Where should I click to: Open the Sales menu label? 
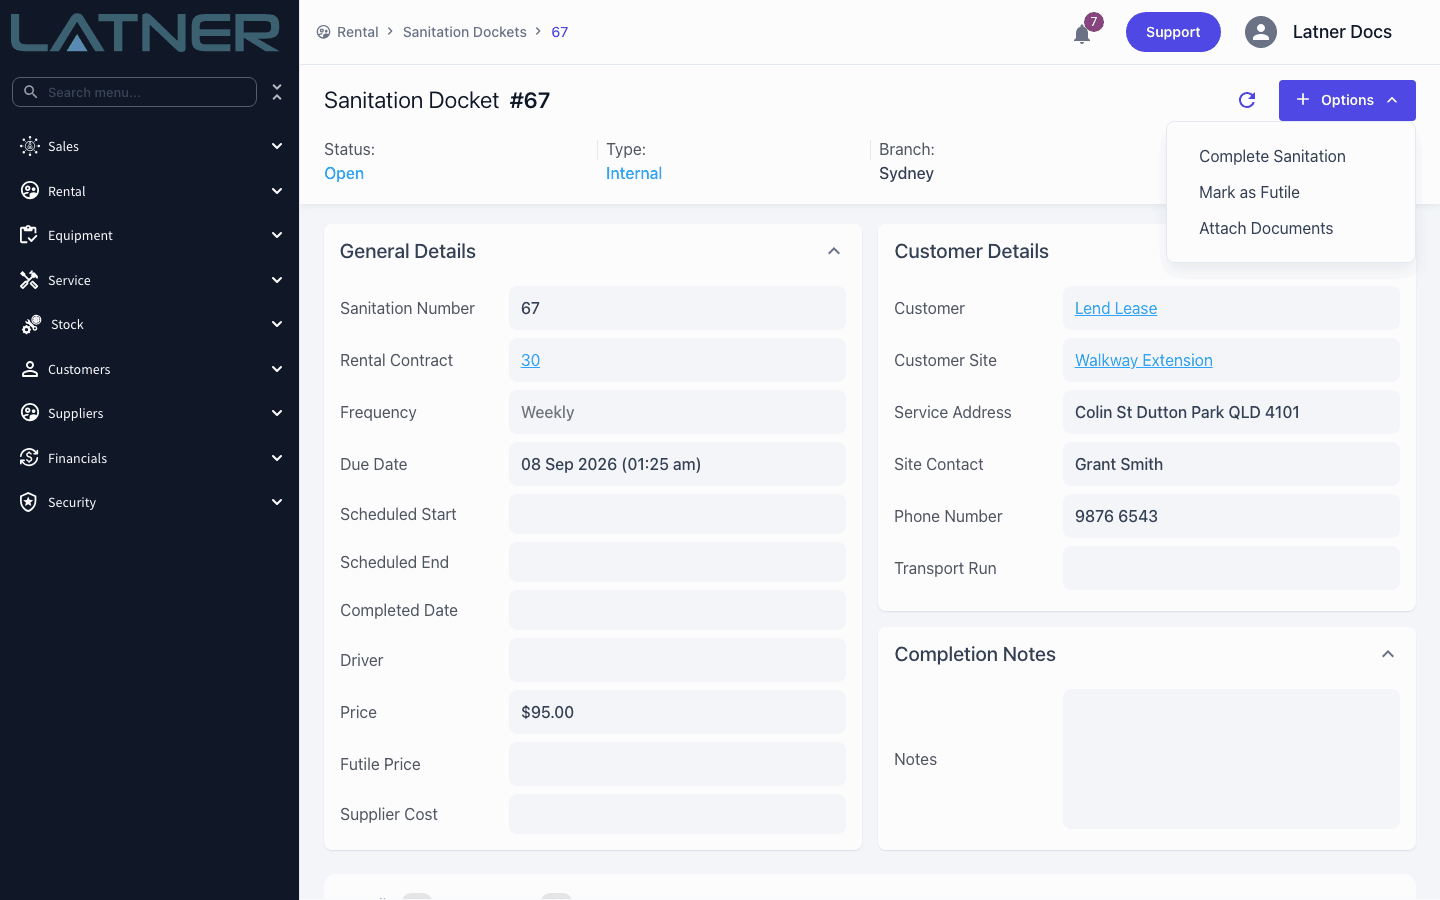coord(63,146)
